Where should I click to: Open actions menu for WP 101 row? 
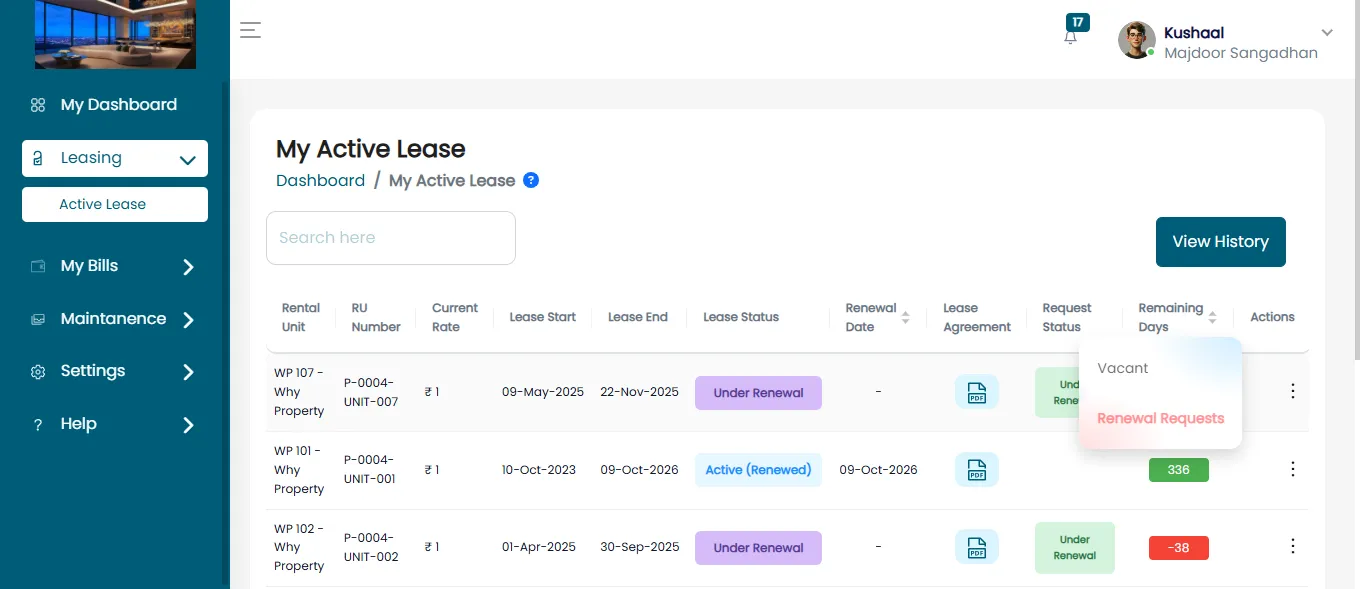pyautogui.click(x=1292, y=469)
